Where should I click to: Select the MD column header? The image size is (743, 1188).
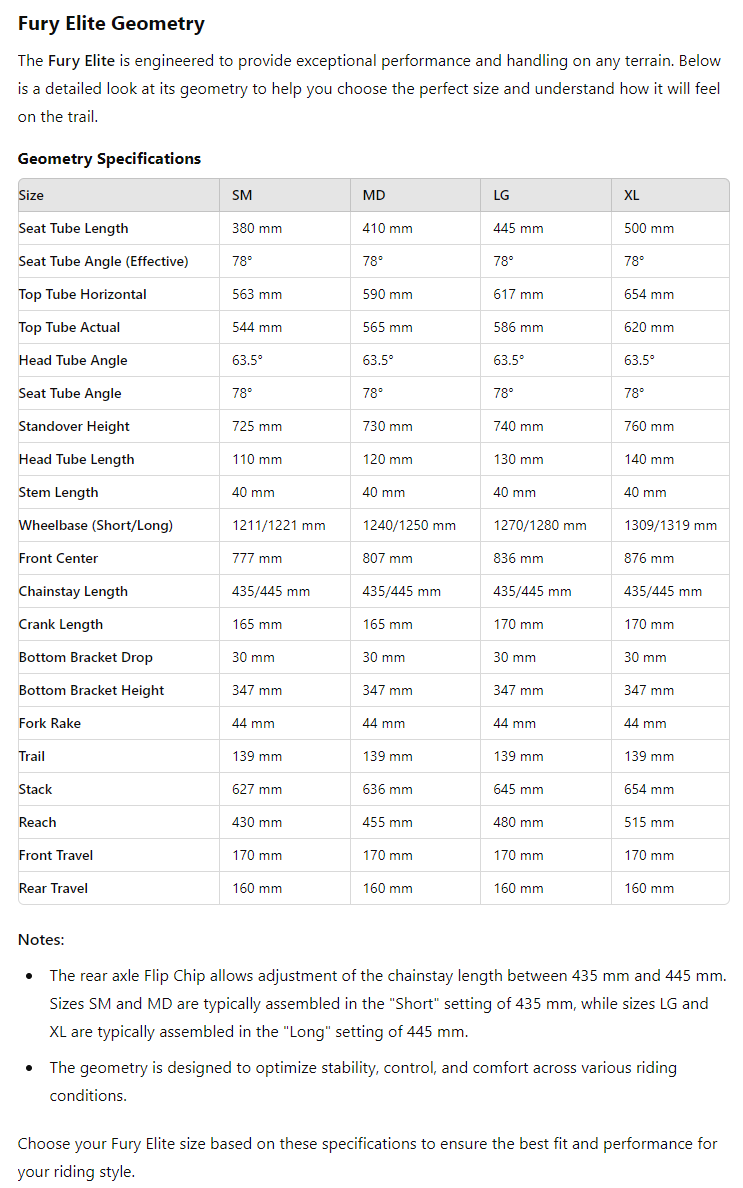[373, 195]
